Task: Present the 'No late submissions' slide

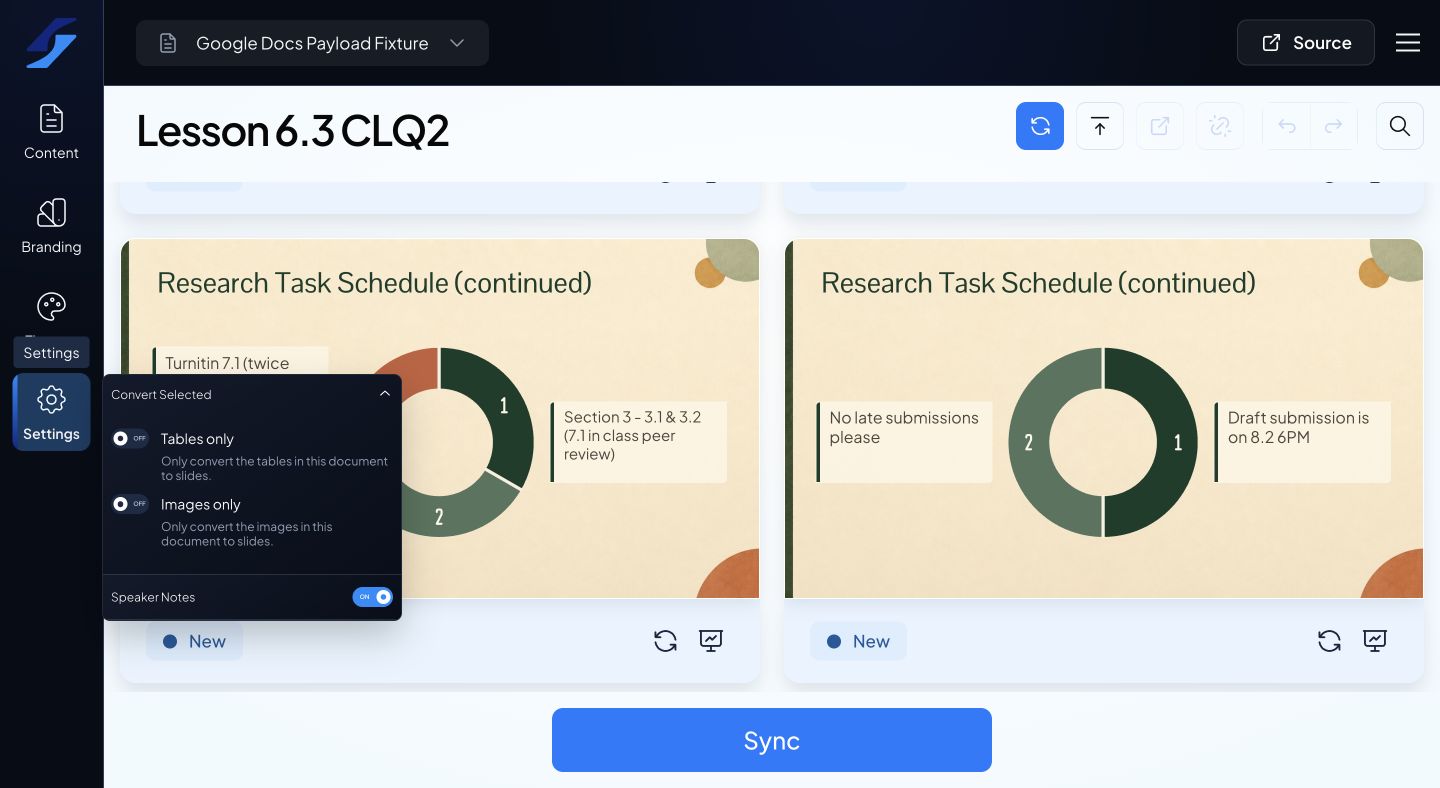Action: point(1375,641)
